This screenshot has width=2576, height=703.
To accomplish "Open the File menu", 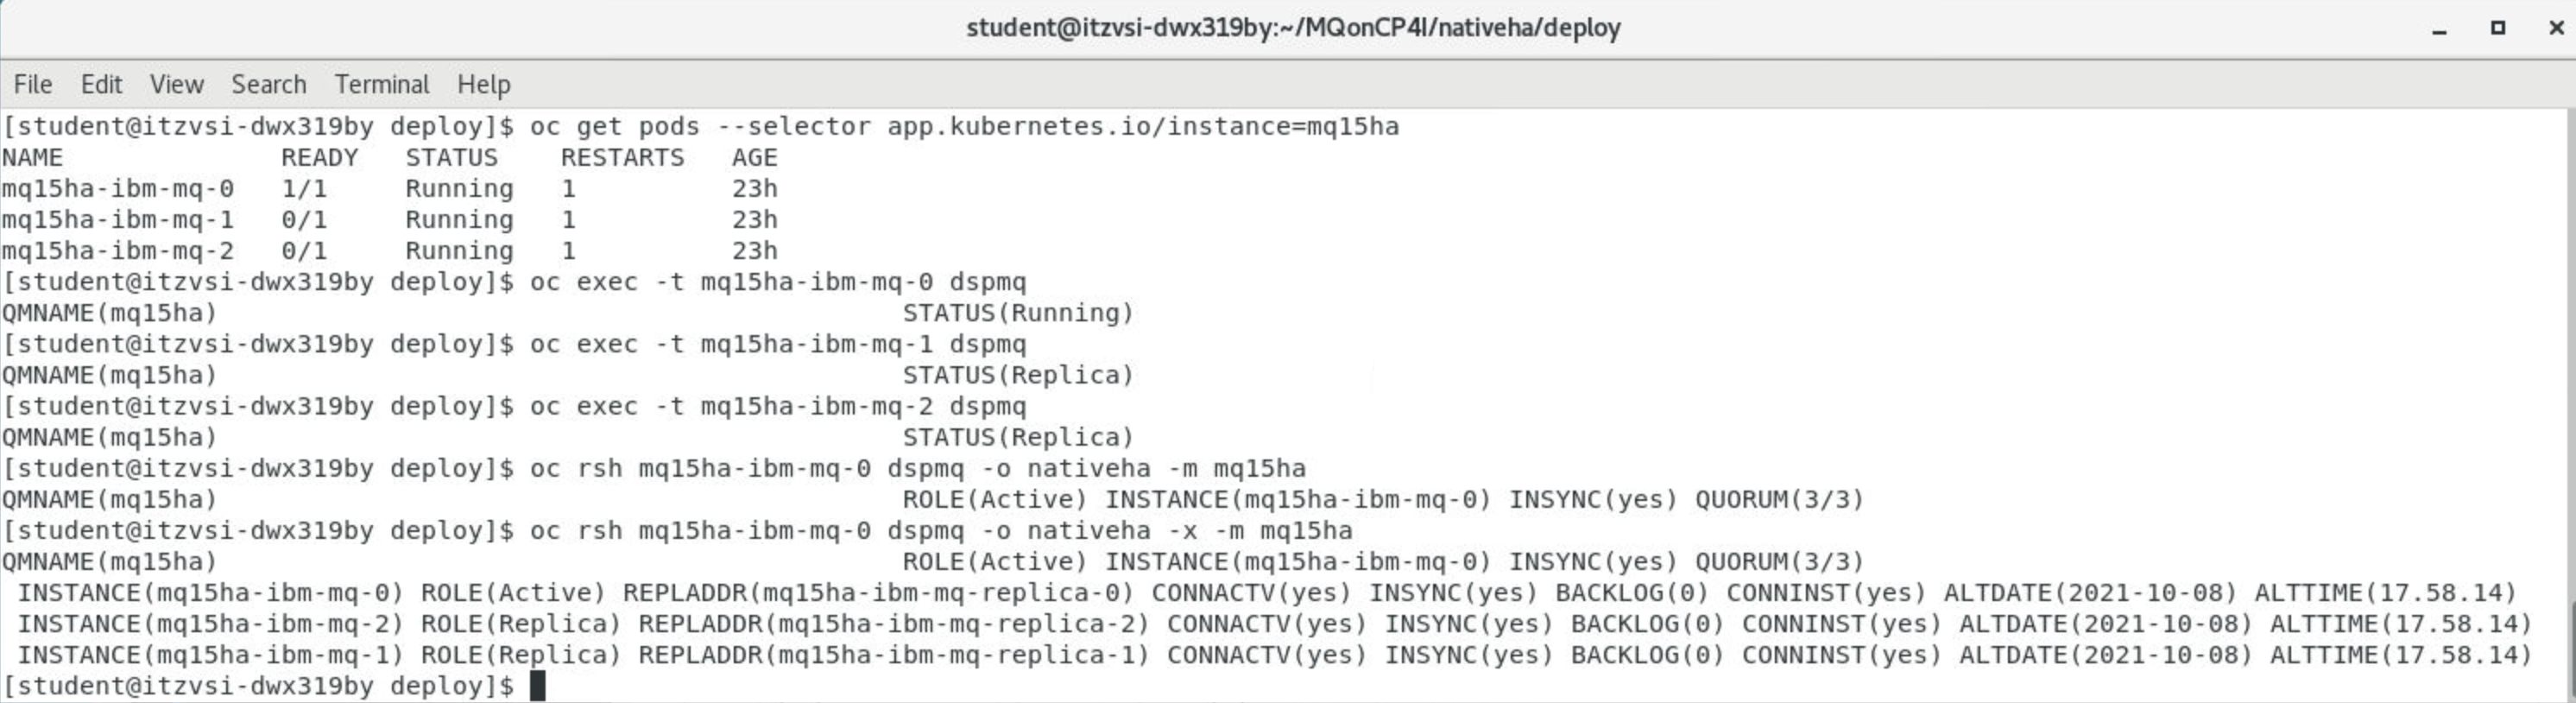I will 33,84.
